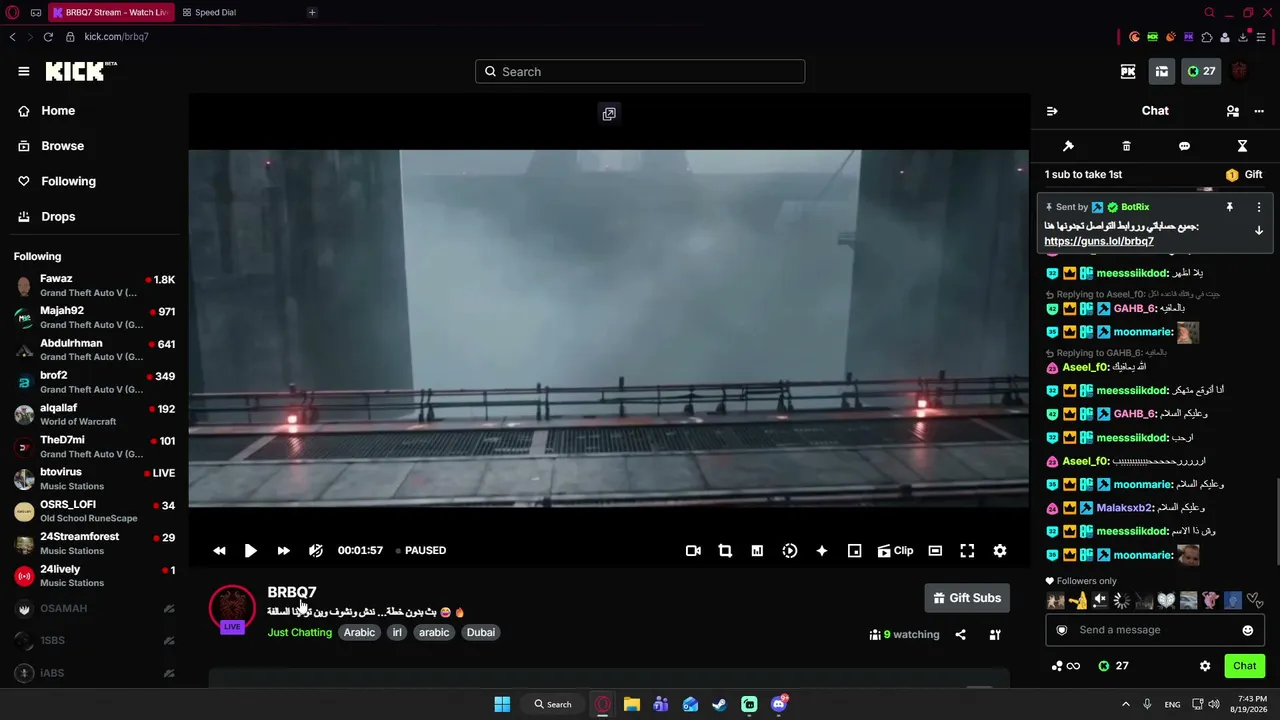Viewport: 1280px width, 720px height.
Task: Select the crop icon in player bar
Action: coord(725,551)
